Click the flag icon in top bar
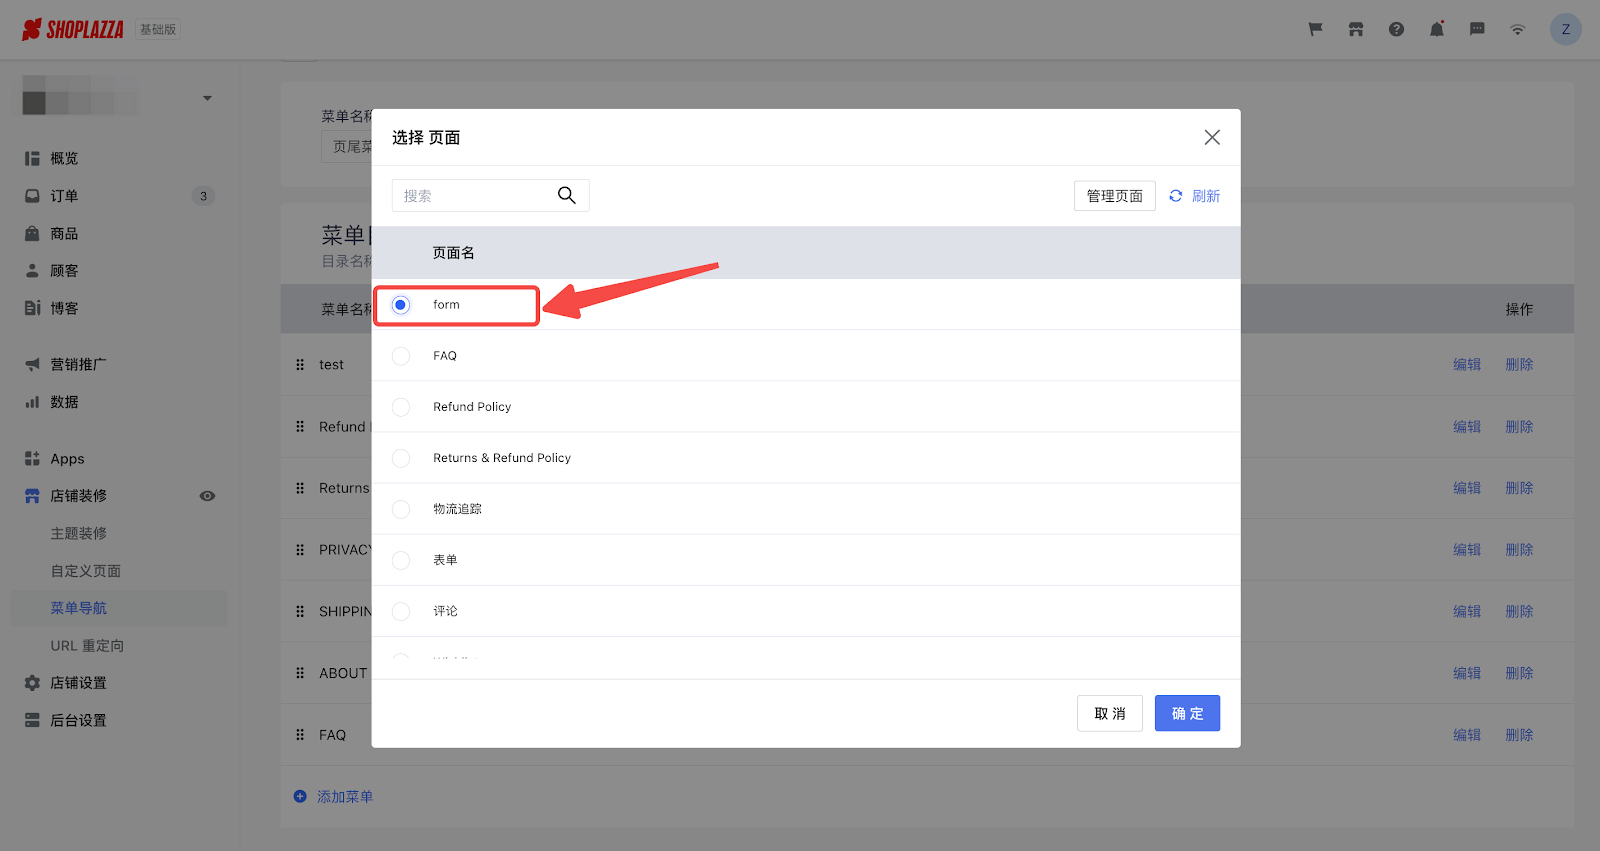 coord(1315,30)
